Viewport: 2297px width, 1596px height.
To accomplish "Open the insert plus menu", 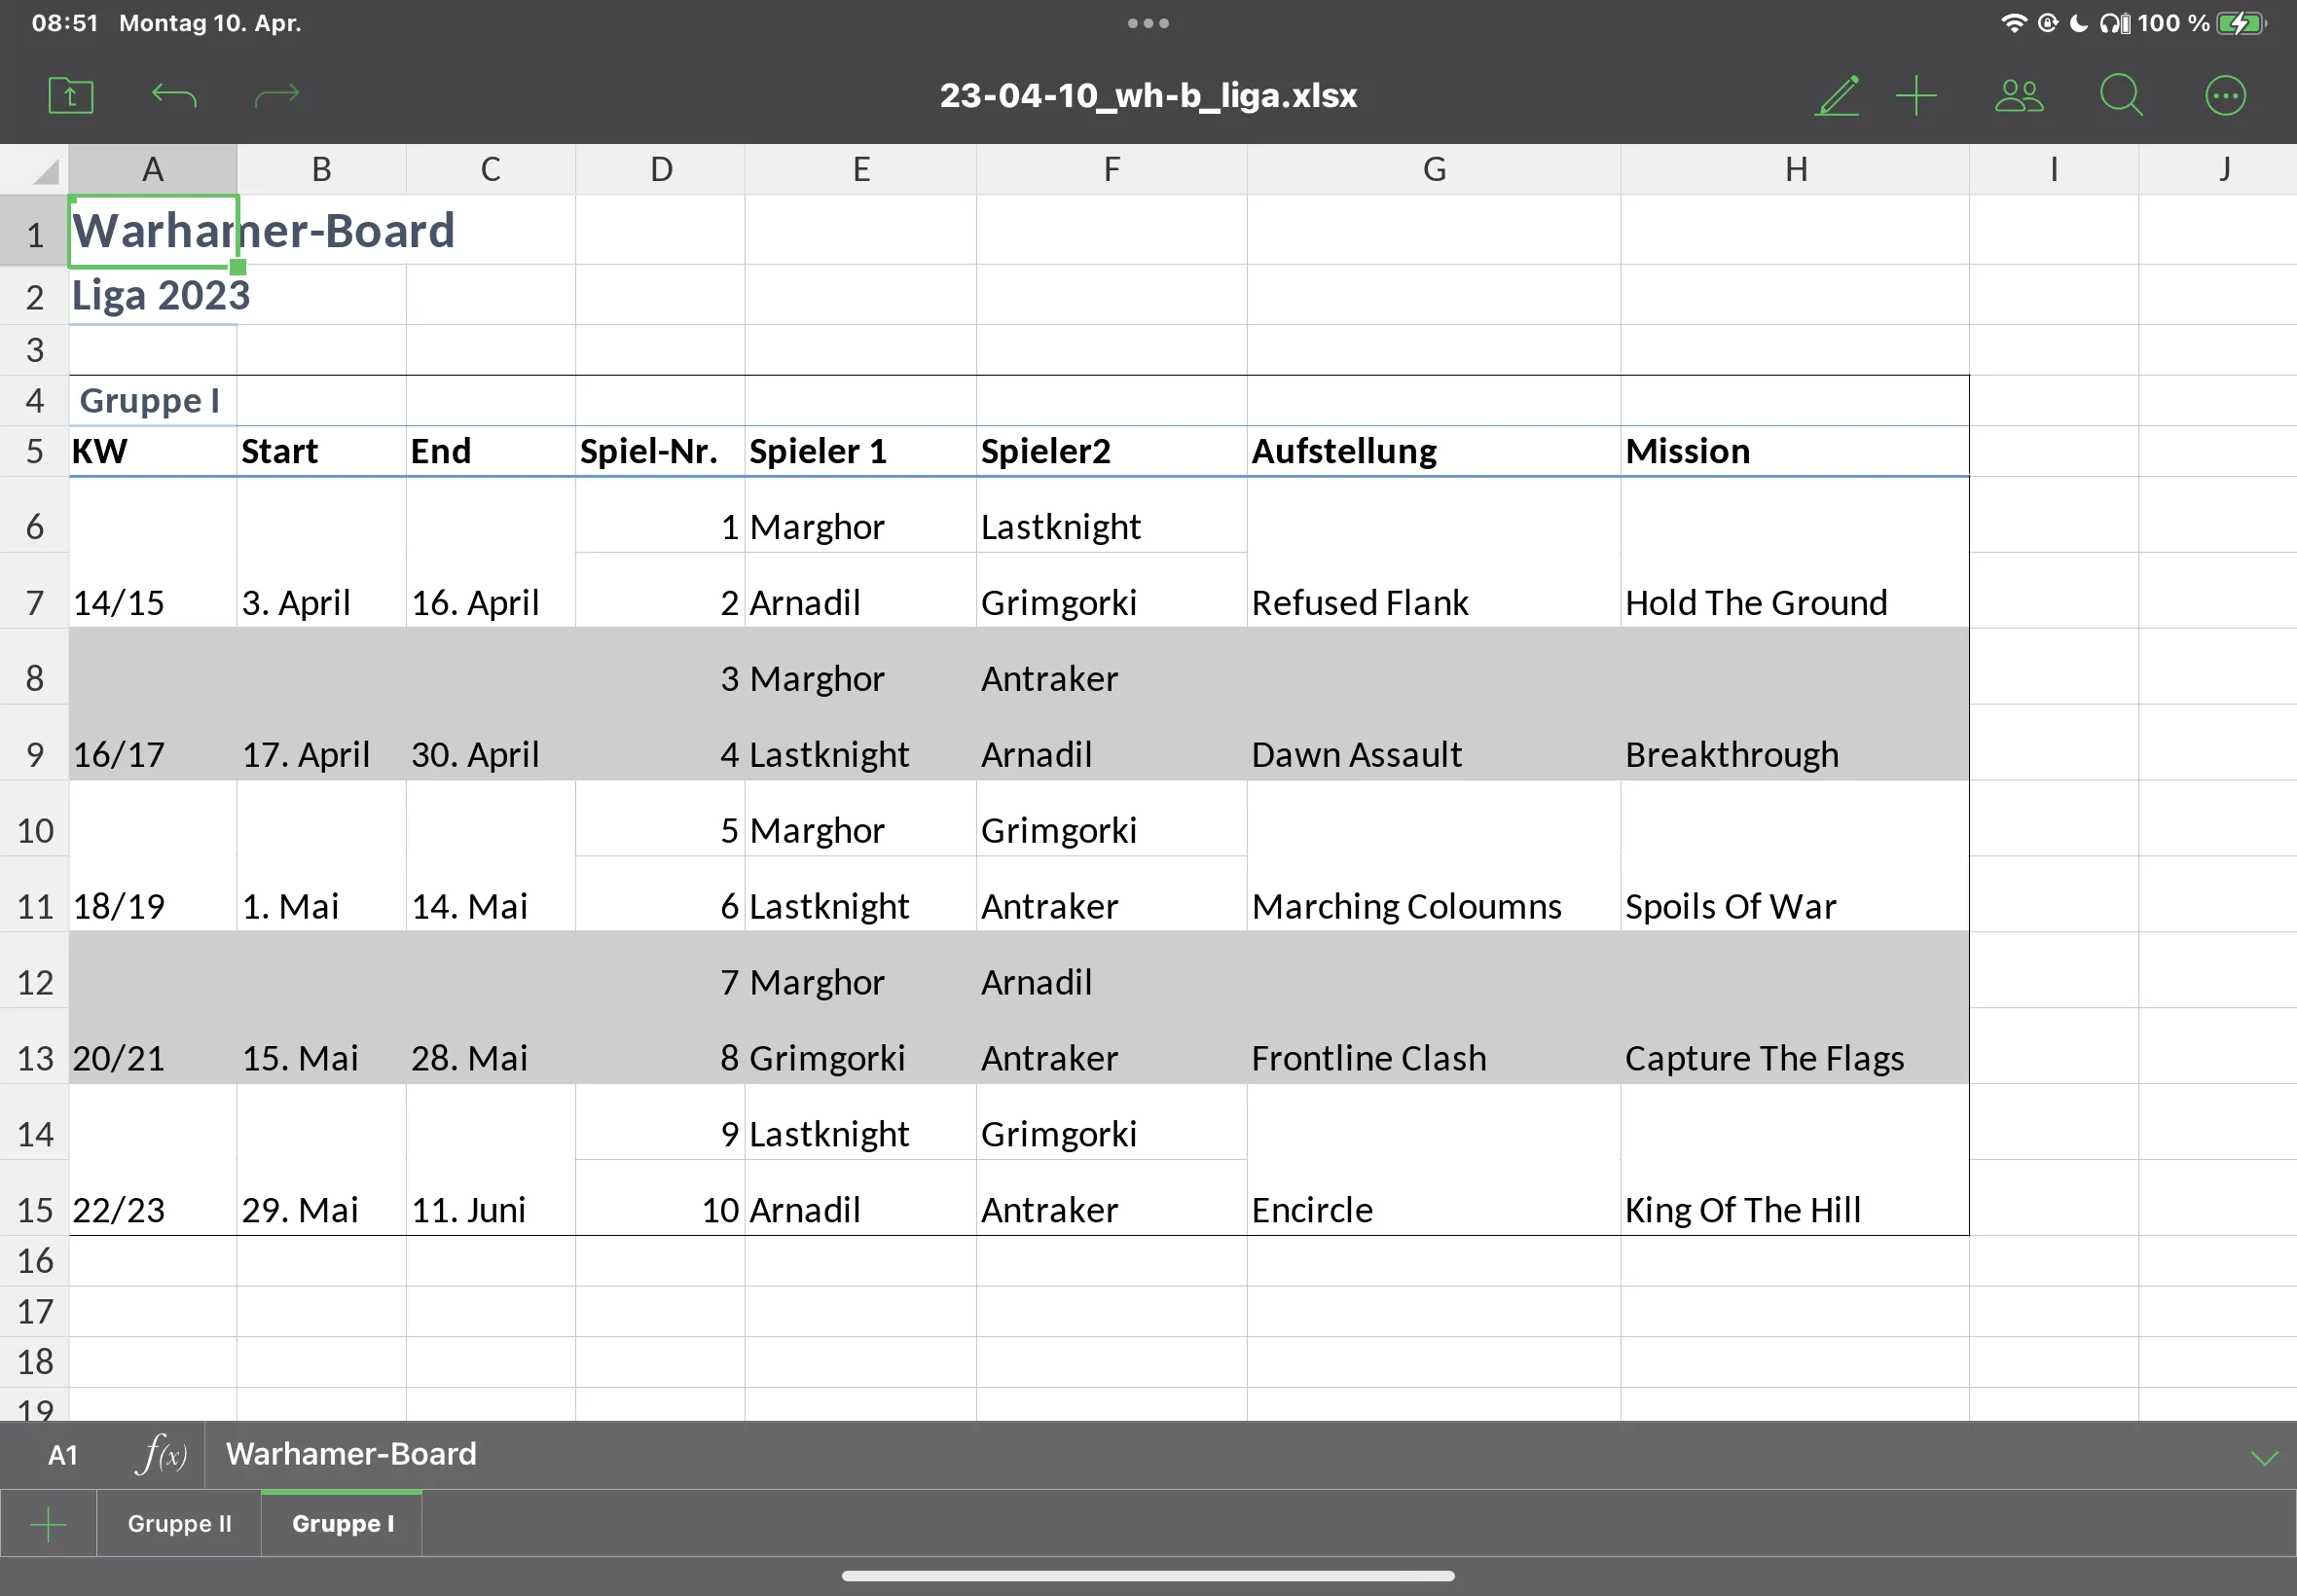I will tap(1916, 96).
